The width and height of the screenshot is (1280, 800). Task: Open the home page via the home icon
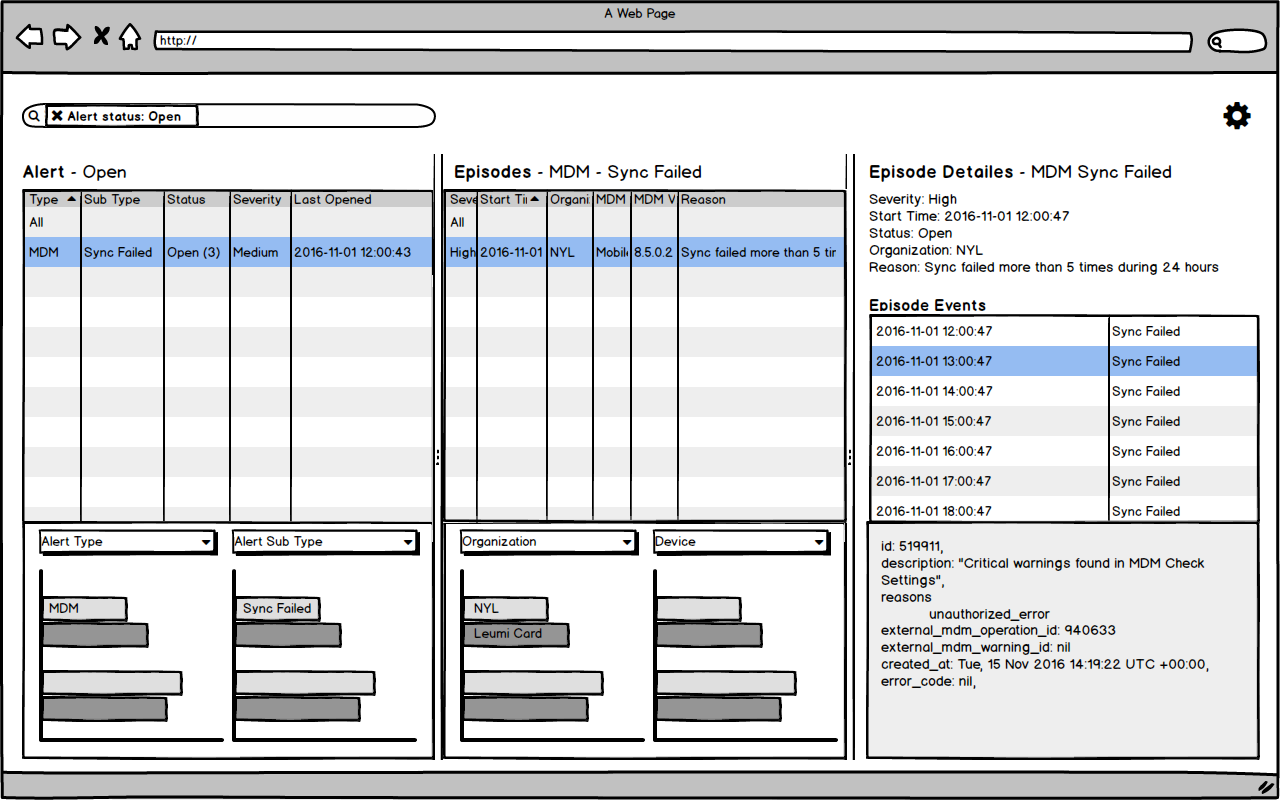point(131,36)
